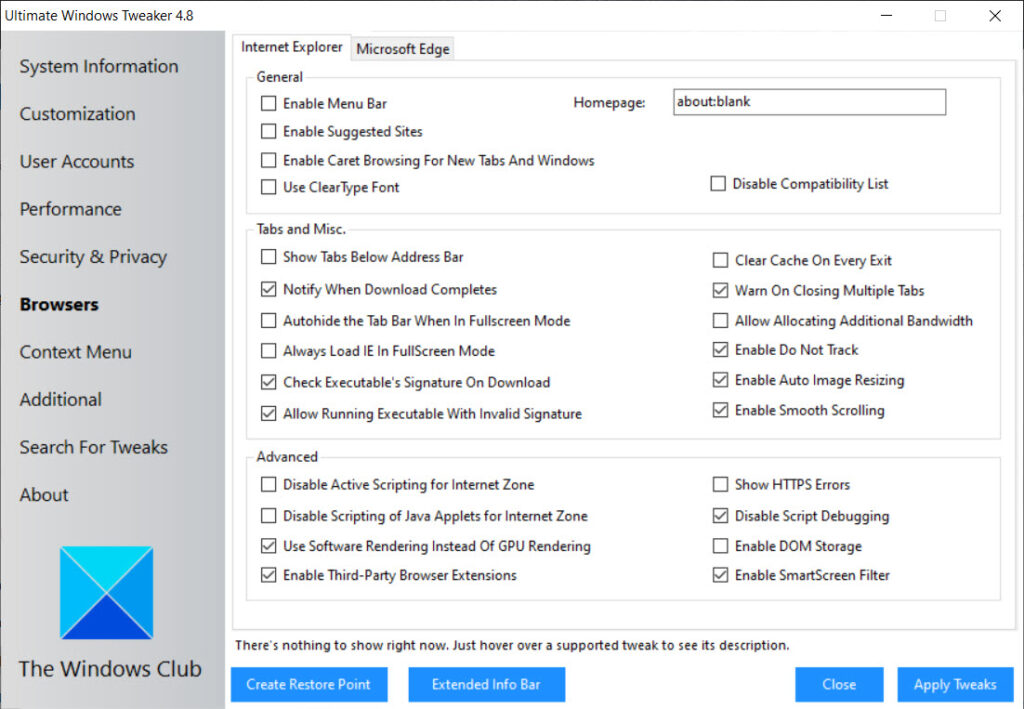
Task: Check Allow Allocating Additional Bandwidth
Action: [x=720, y=321]
